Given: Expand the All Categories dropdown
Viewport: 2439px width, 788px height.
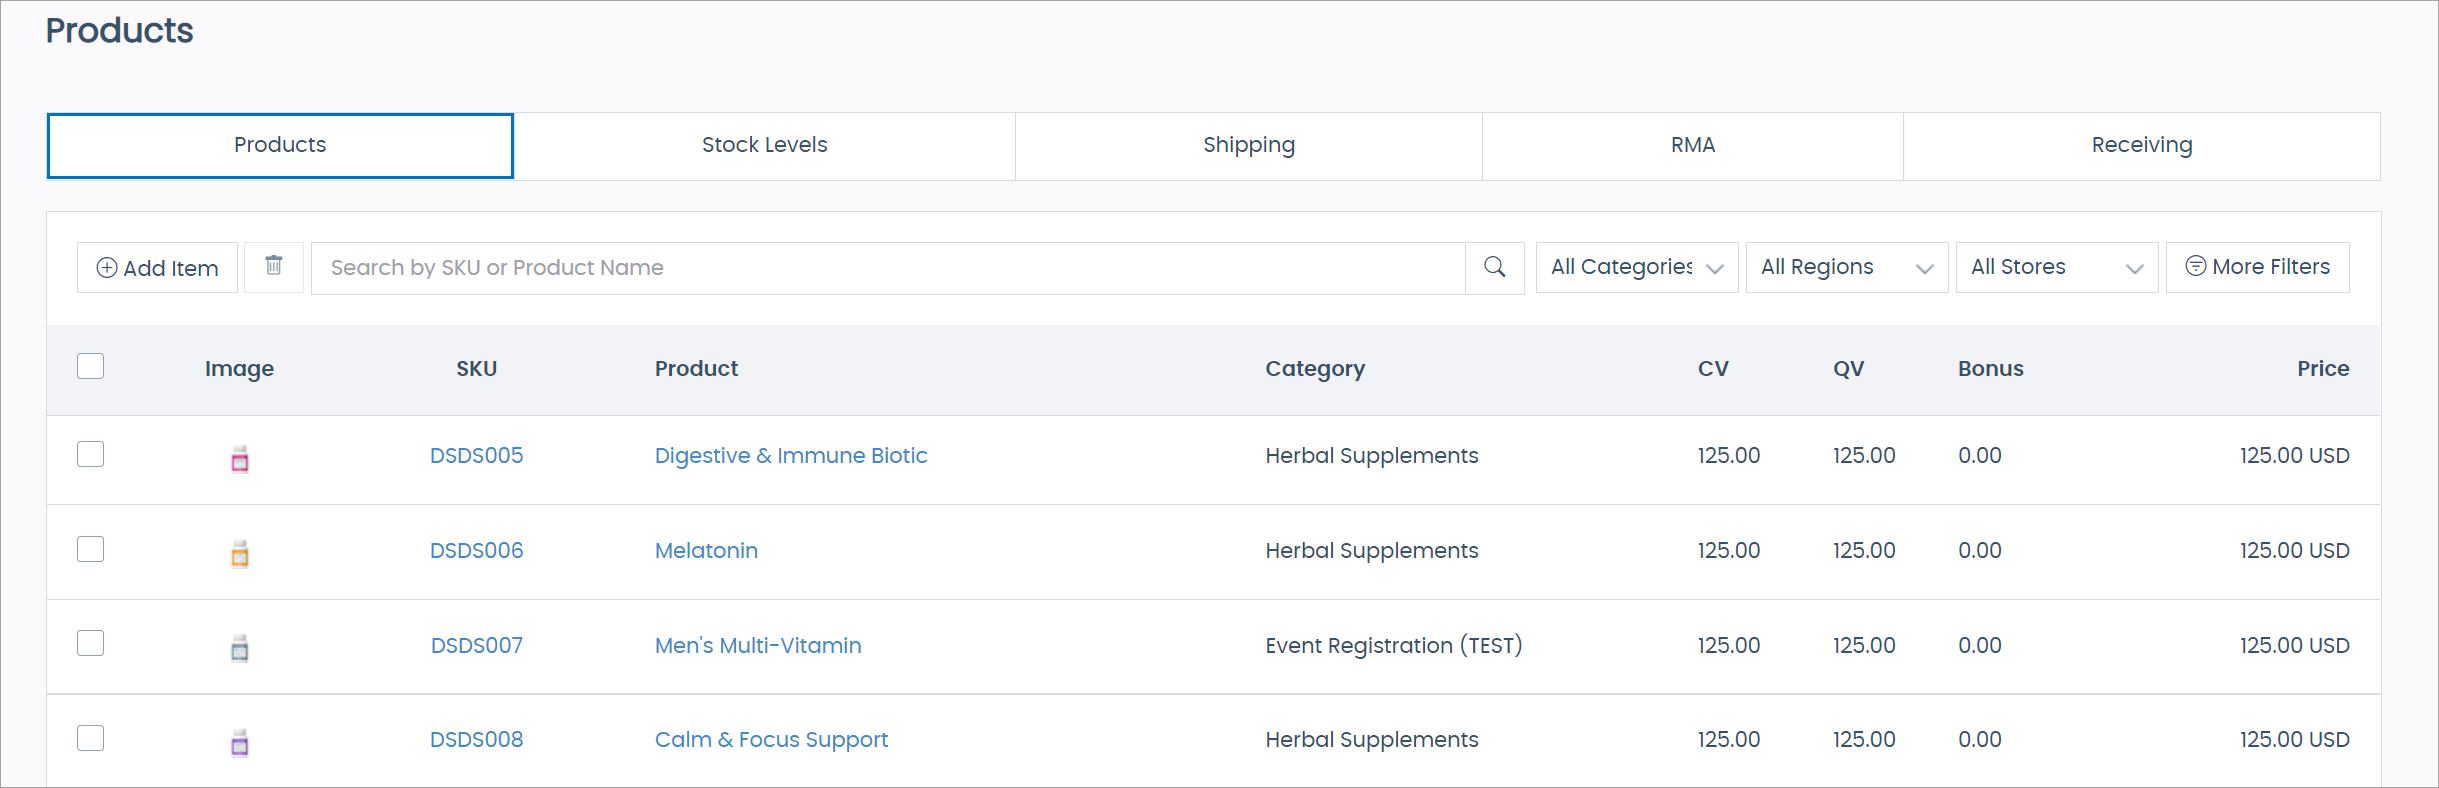Looking at the screenshot, I should [x=1636, y=267].
